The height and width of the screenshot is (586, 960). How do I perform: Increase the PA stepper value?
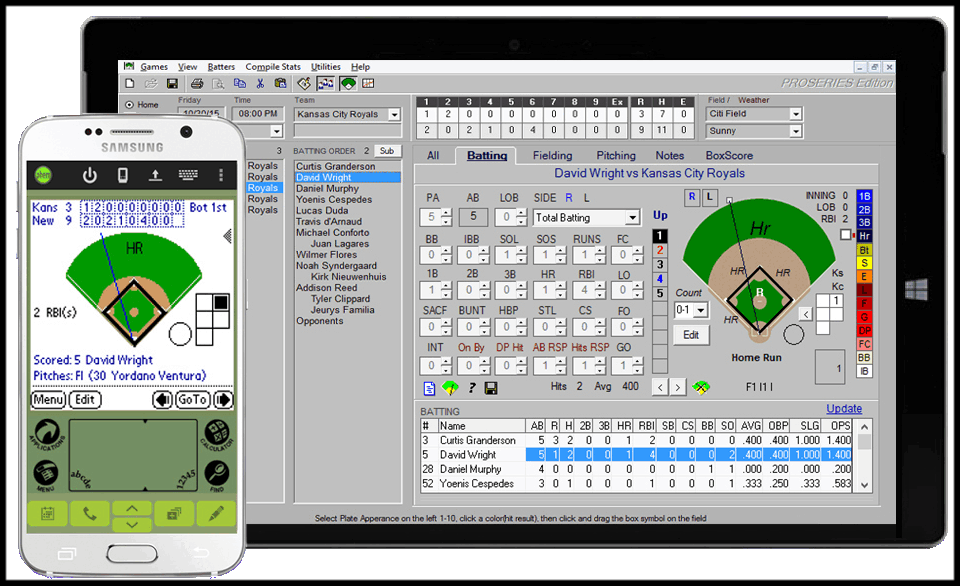(446, 213)
